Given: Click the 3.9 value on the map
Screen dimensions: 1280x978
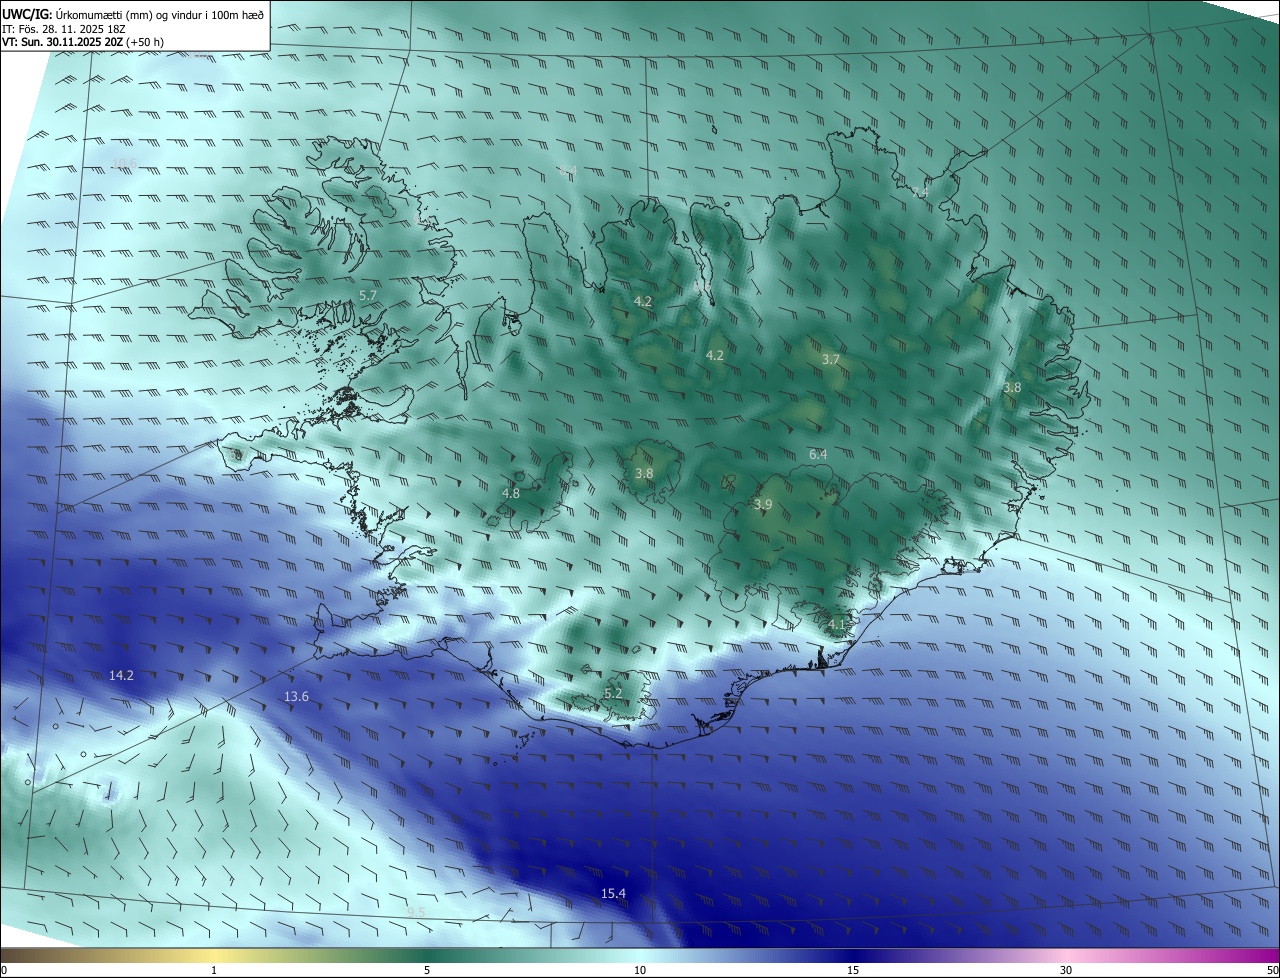Looking at the screenshot, I should pyautogui.click(x=763, y=505).
